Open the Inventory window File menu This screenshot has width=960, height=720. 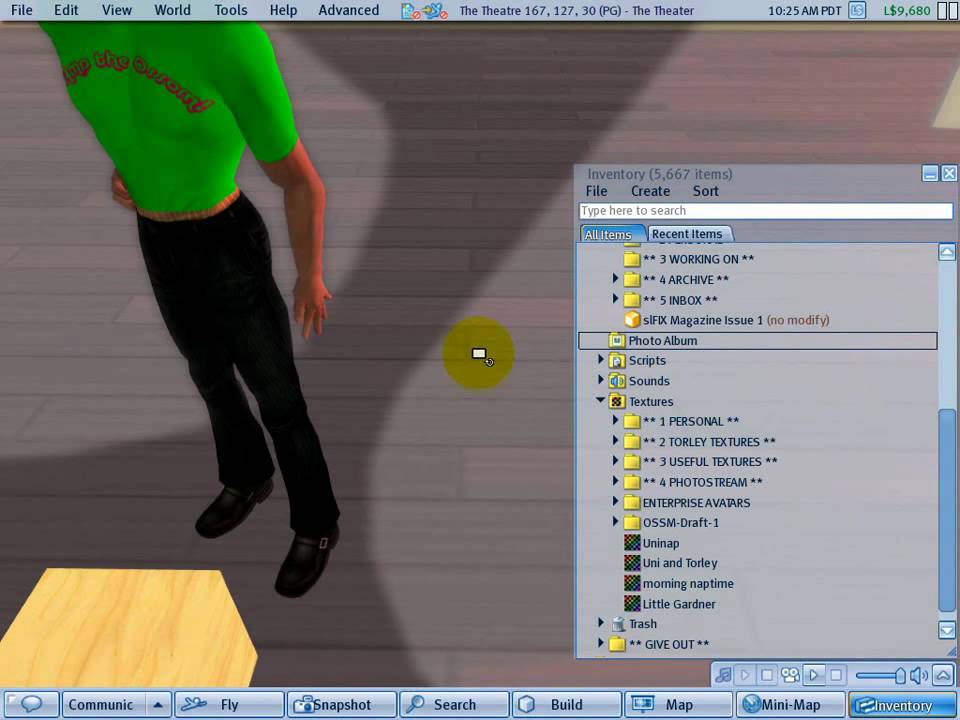596,191
